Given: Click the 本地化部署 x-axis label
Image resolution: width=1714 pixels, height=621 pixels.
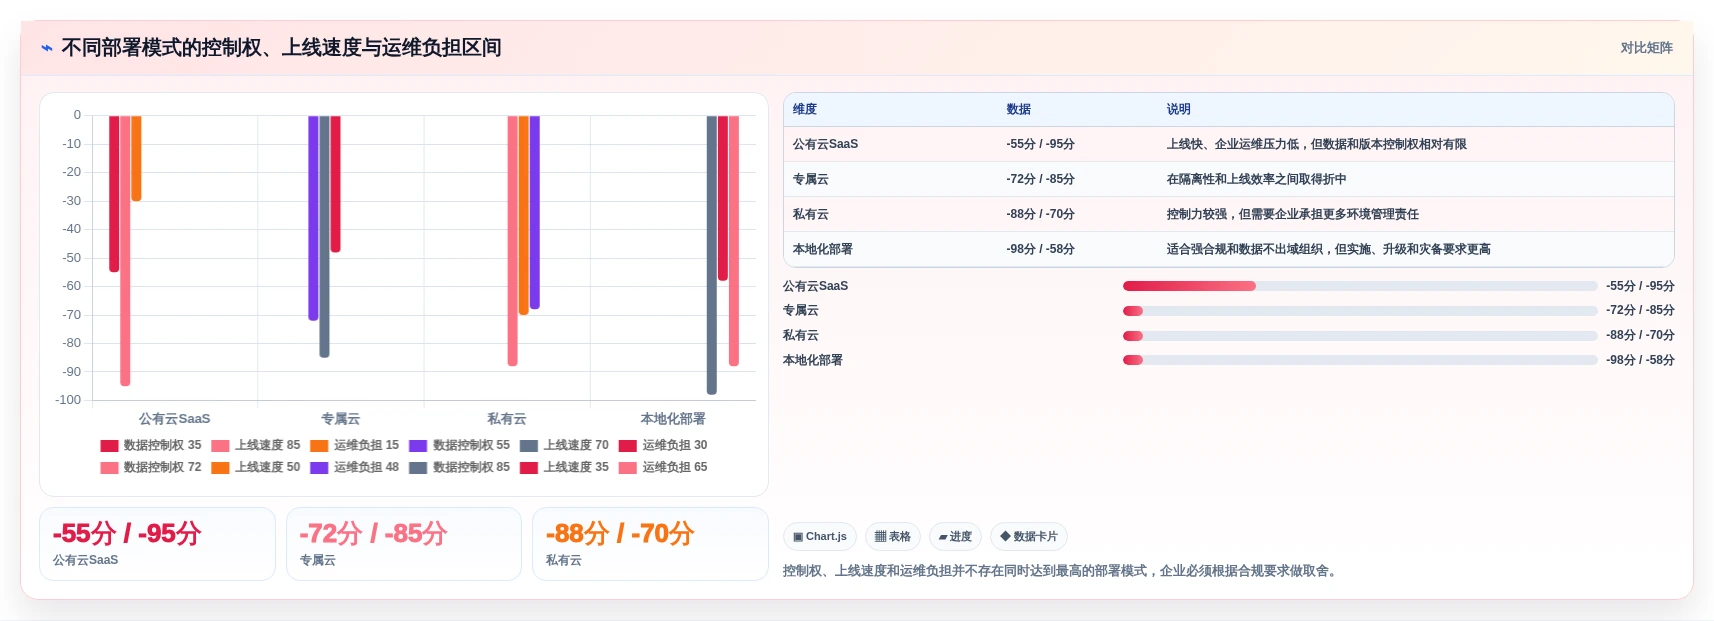Looking at the screenshot, I should click(x=673, y=419).
